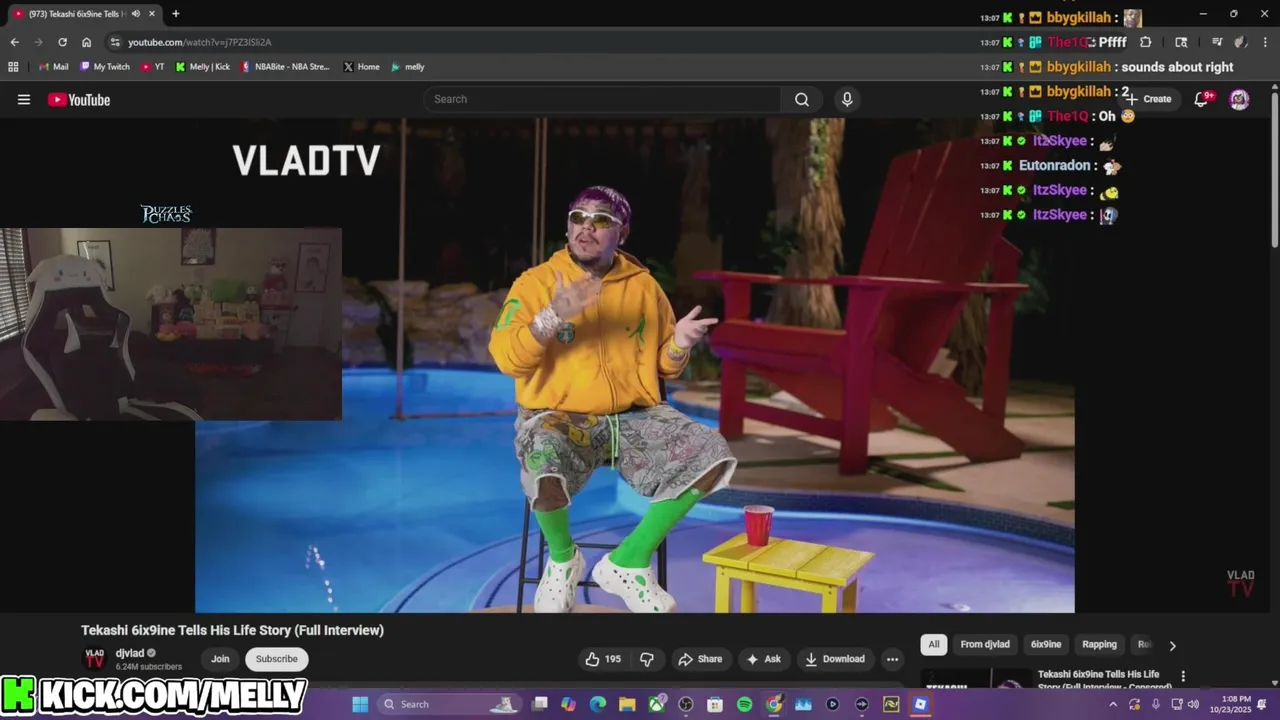Reload the page in Chrome
The height and width of the screenshot is (720, 1280).
click(62, 42)
